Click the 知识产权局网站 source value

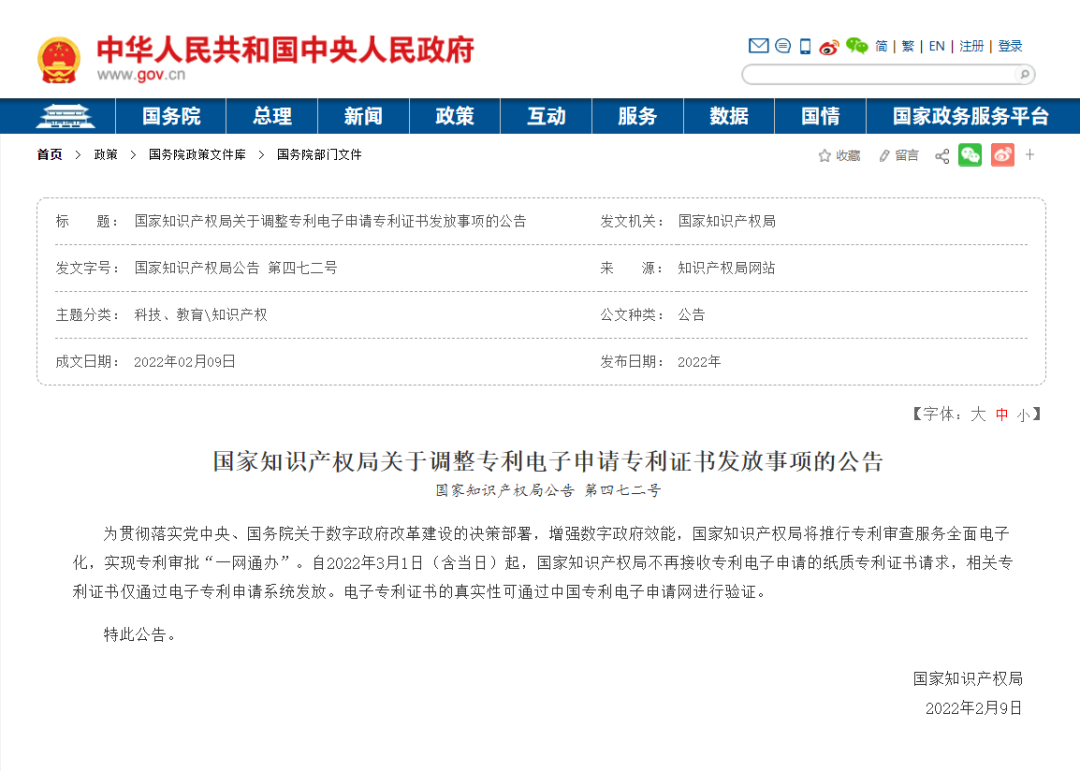[727, 268]
